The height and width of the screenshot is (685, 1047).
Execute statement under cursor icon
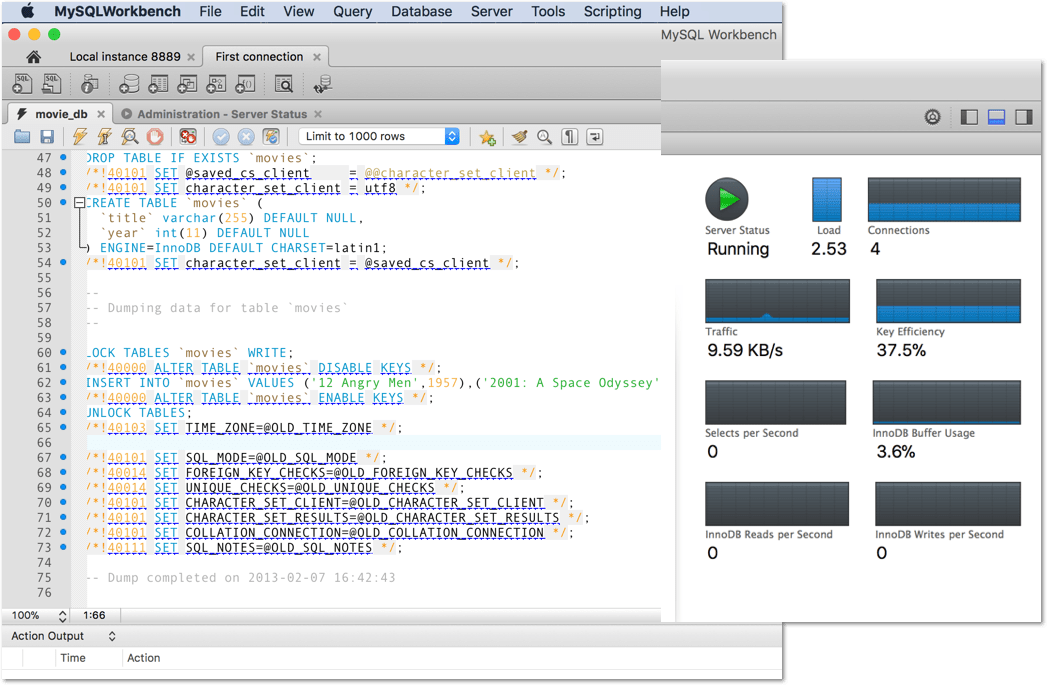point(104,136)
